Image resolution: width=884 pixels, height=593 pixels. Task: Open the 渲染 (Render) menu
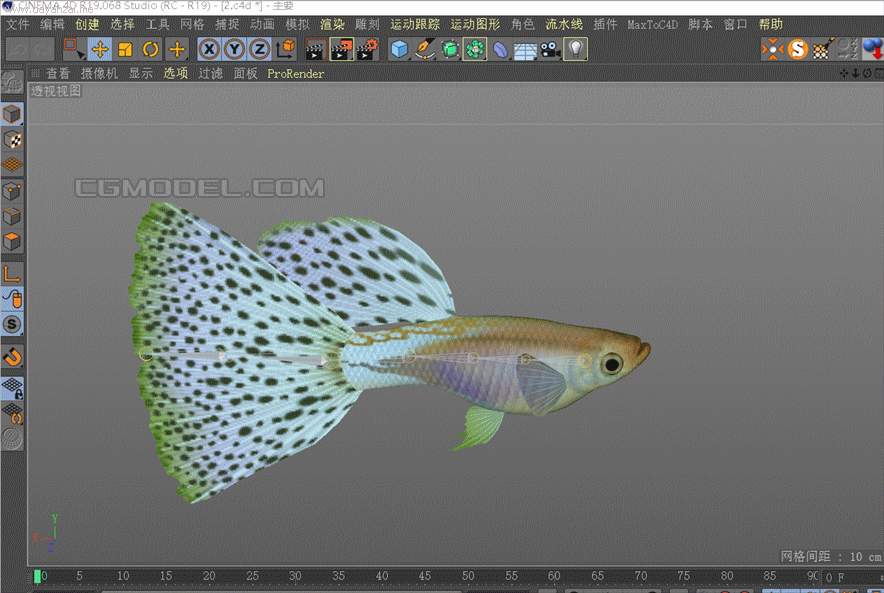point(332,24)
